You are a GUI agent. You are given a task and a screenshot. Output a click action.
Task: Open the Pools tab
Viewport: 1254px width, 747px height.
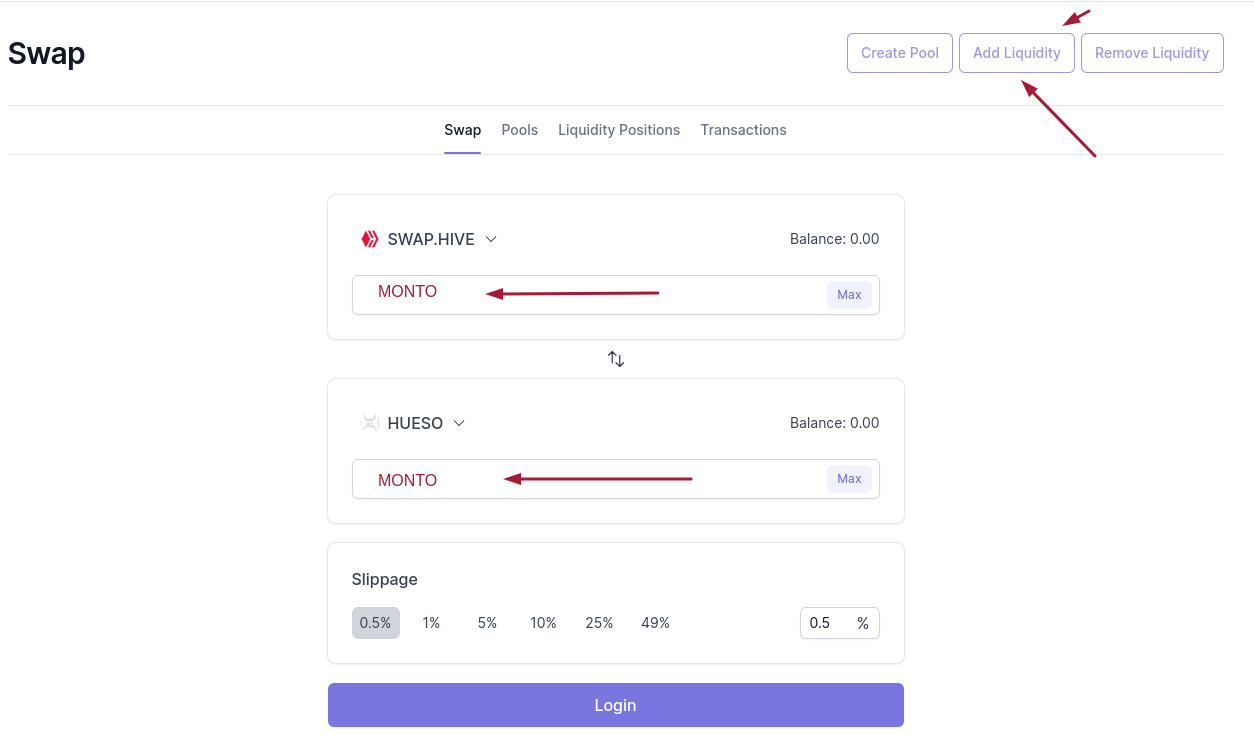[x=520, y=130]
